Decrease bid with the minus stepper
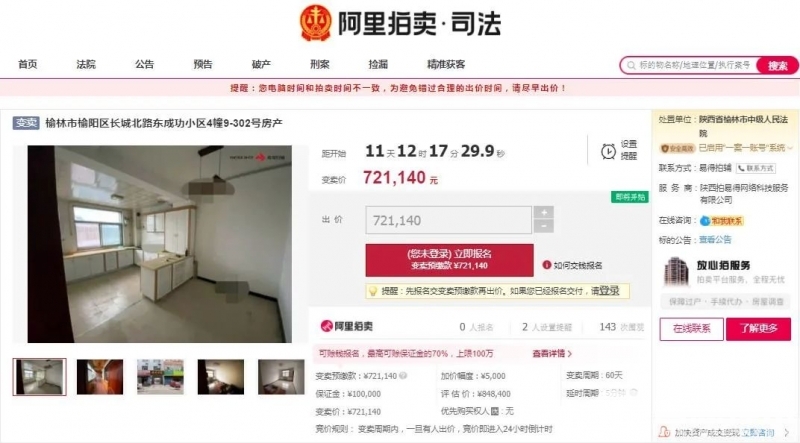 coord(544,226)
